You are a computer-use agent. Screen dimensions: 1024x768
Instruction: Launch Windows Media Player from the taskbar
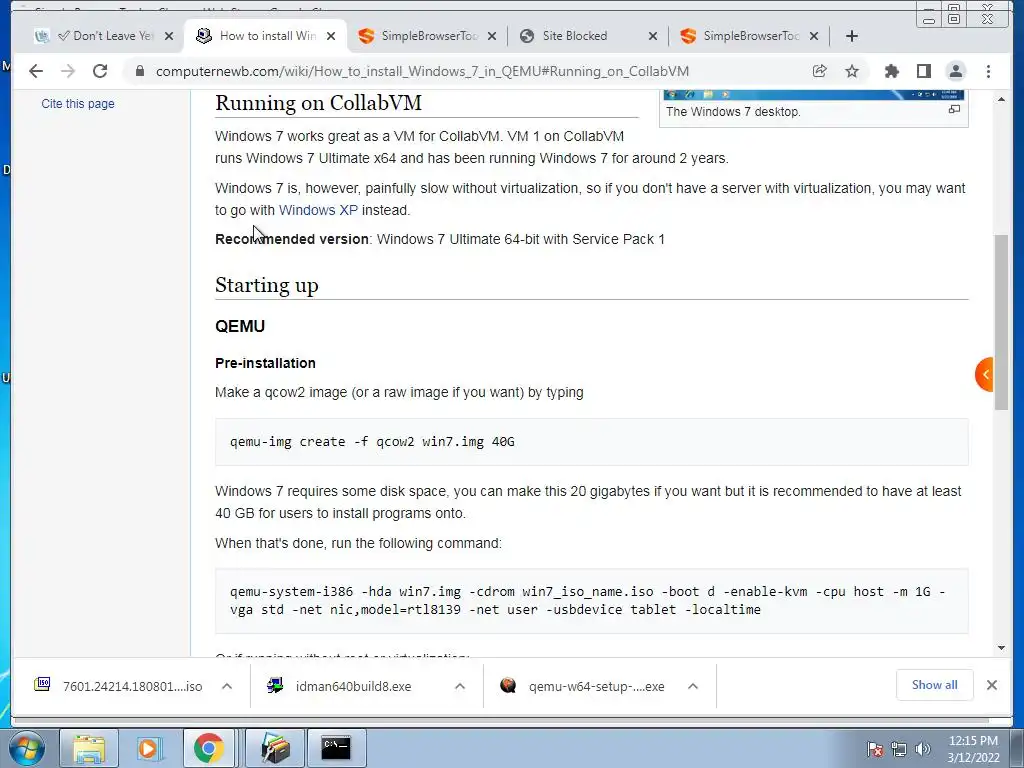149,748
